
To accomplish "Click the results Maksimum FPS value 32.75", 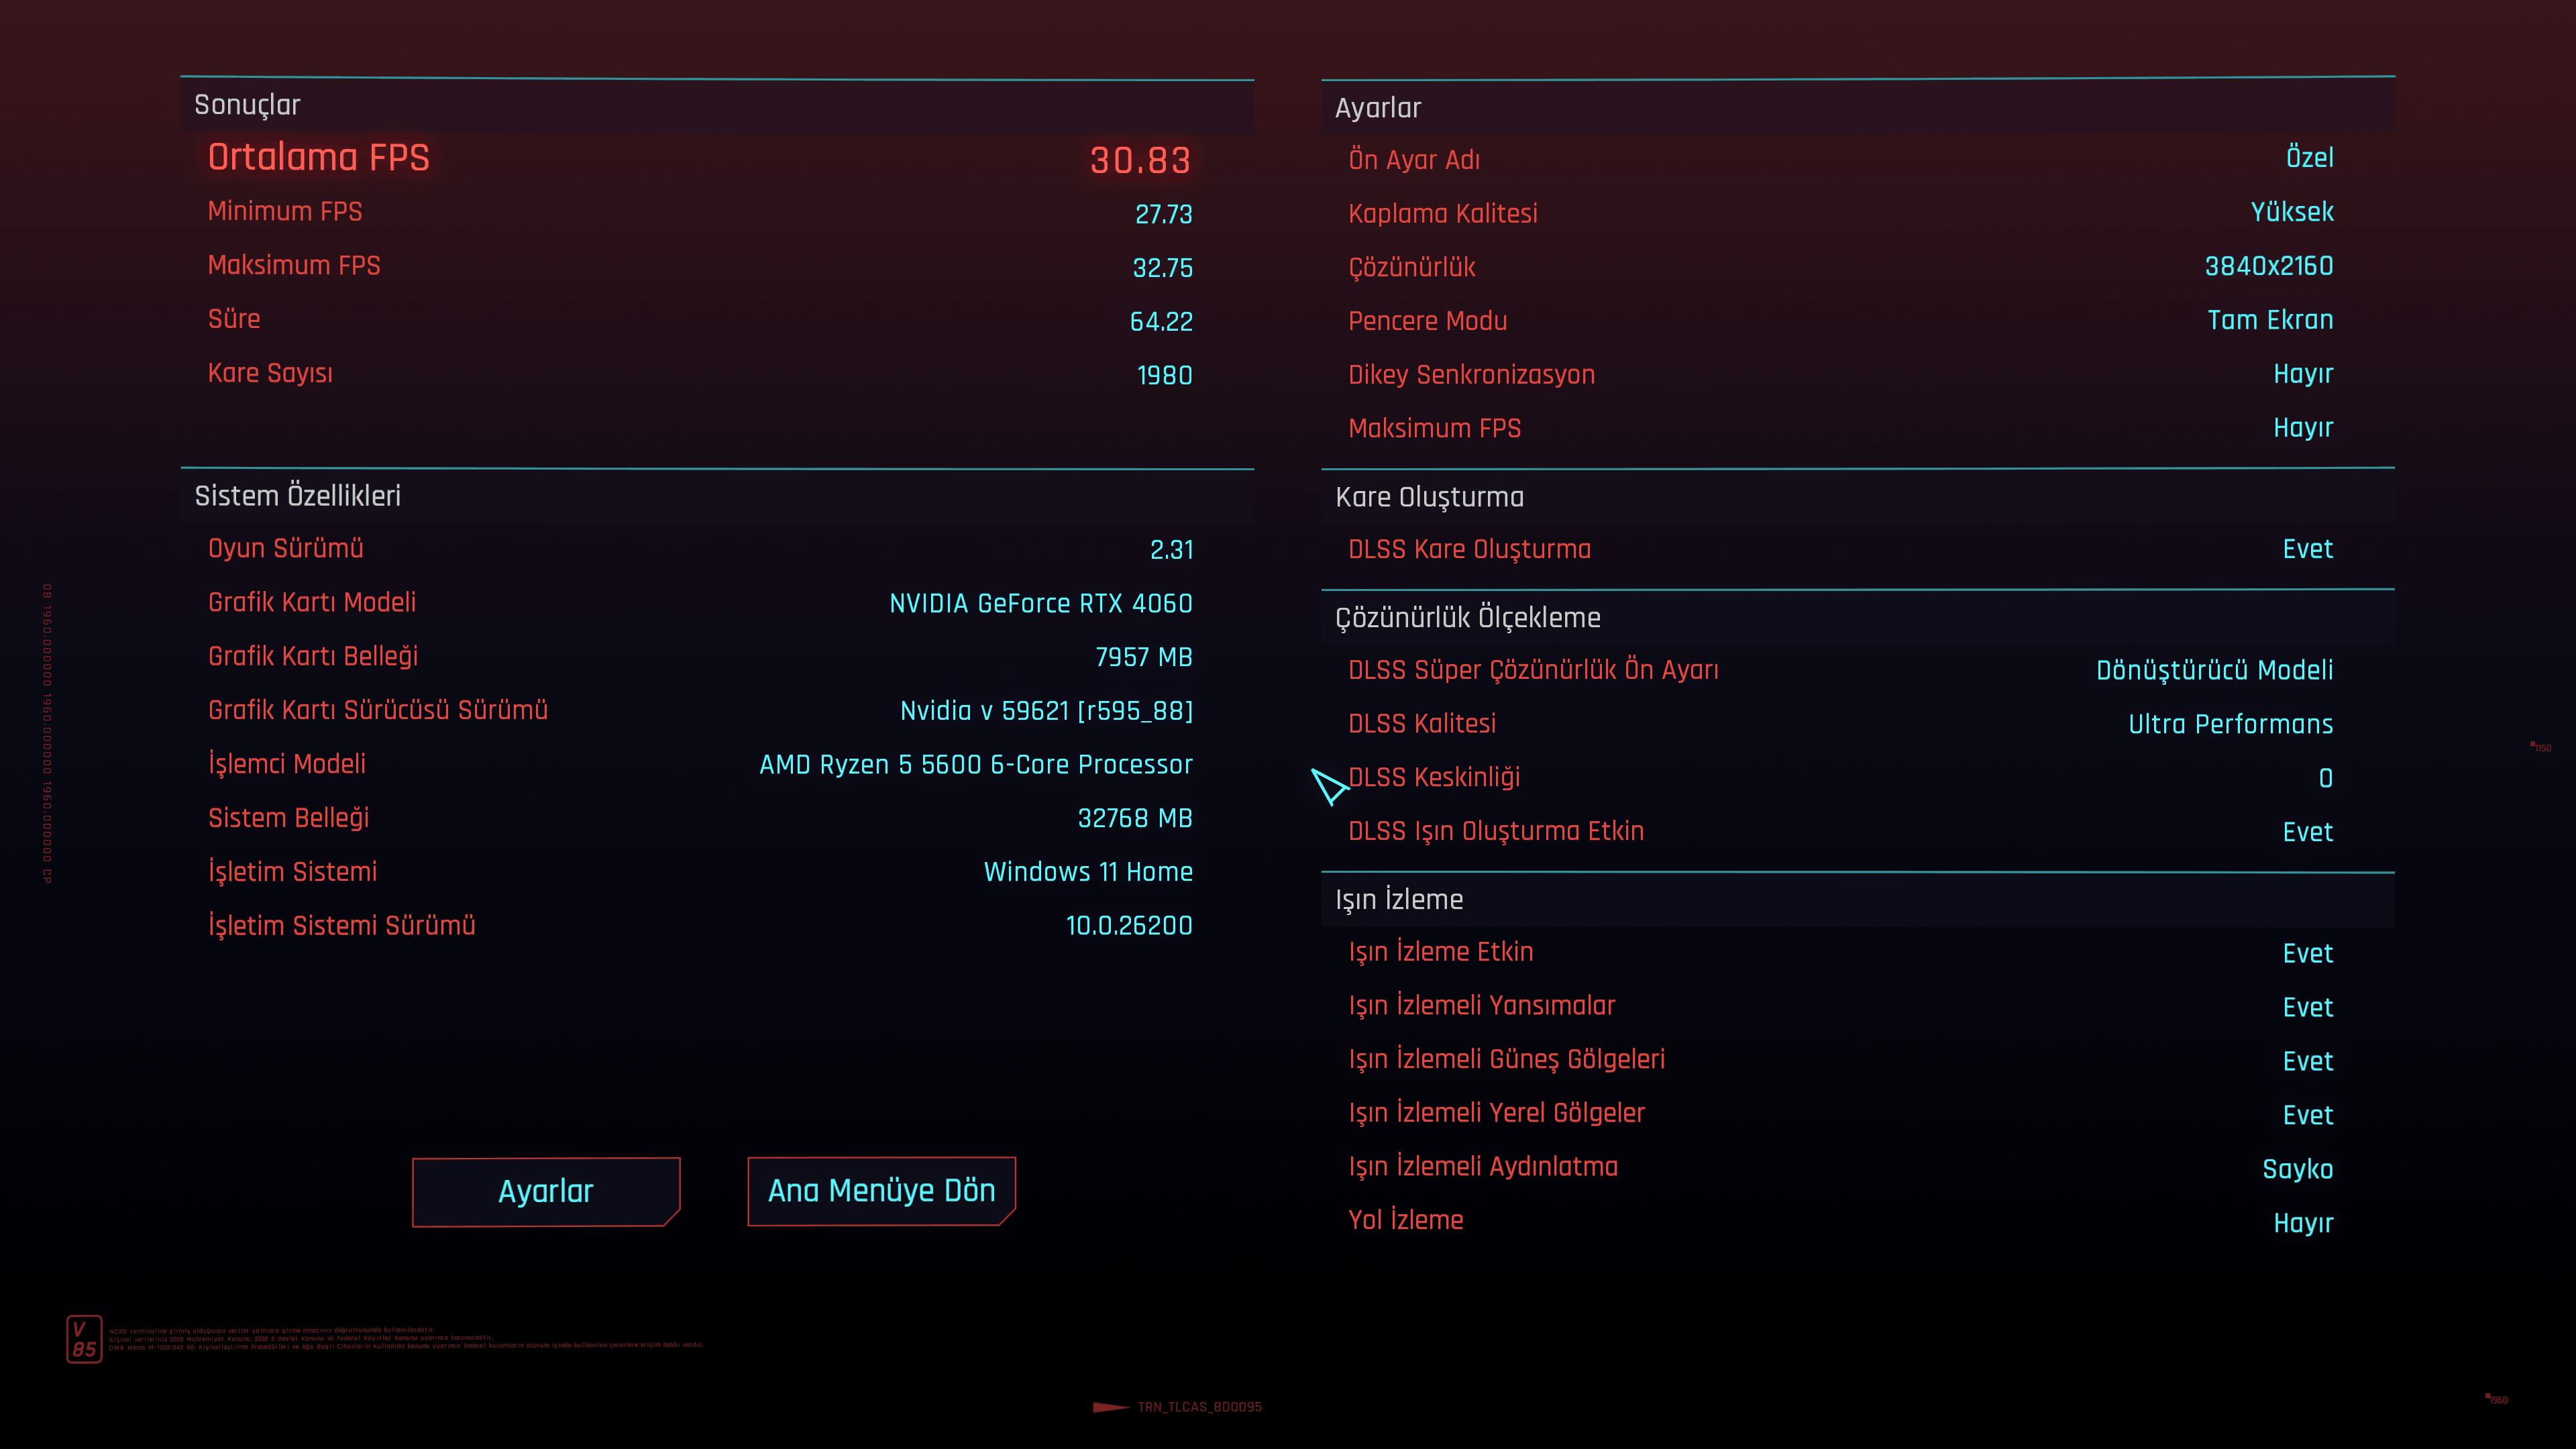I will coord(1162,268).
